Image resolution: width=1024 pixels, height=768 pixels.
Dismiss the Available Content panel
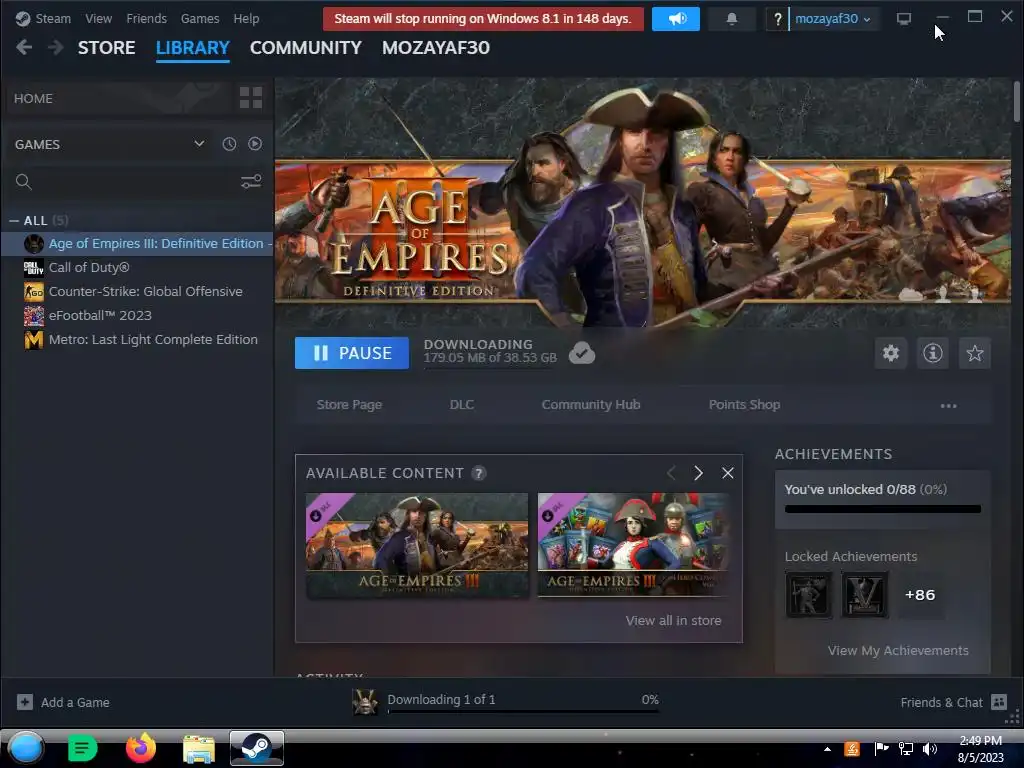pyautogui.click(x=728, y=473)
